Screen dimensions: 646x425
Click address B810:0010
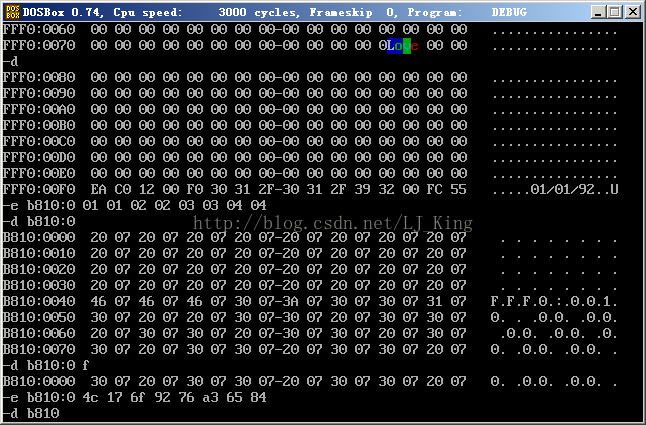(x=39, y=253)
